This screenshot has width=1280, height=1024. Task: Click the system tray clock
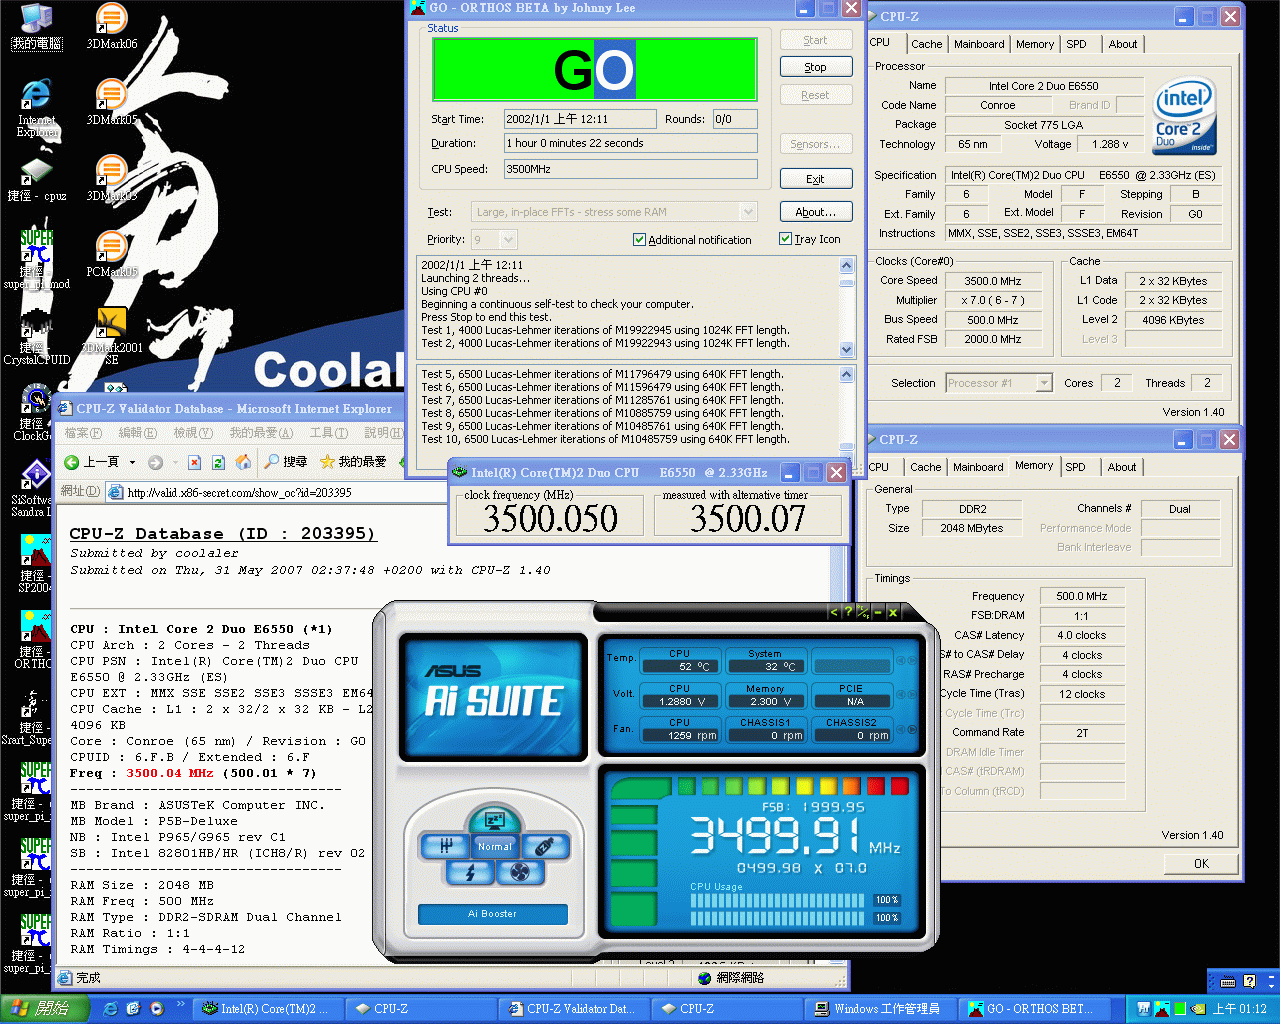[x=1239, y=1009]
